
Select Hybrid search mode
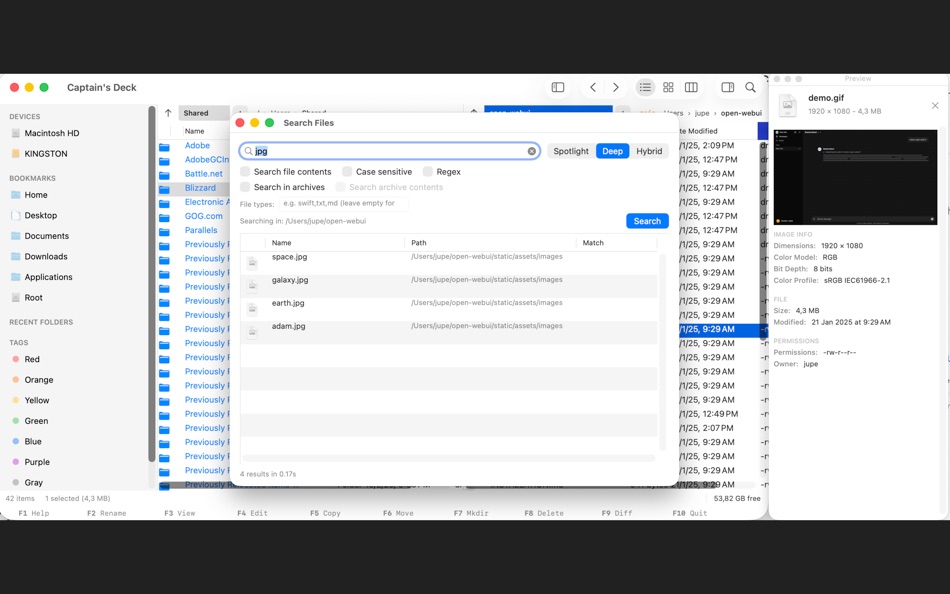click(649, 151)
